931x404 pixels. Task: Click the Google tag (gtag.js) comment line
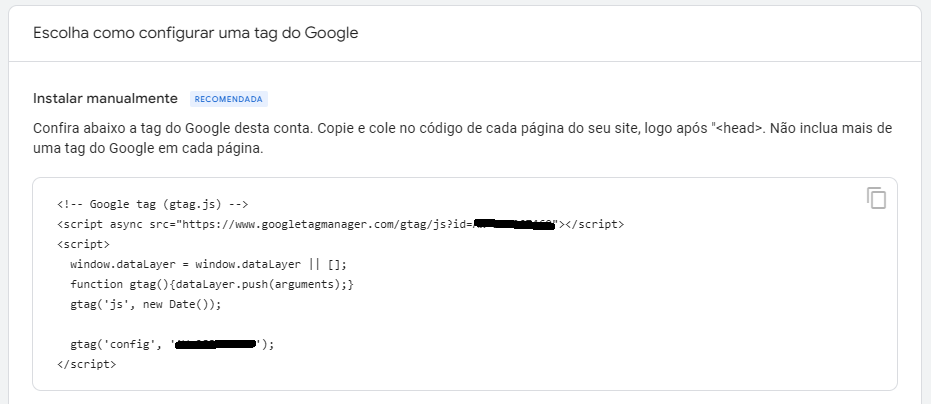(153, 204)
